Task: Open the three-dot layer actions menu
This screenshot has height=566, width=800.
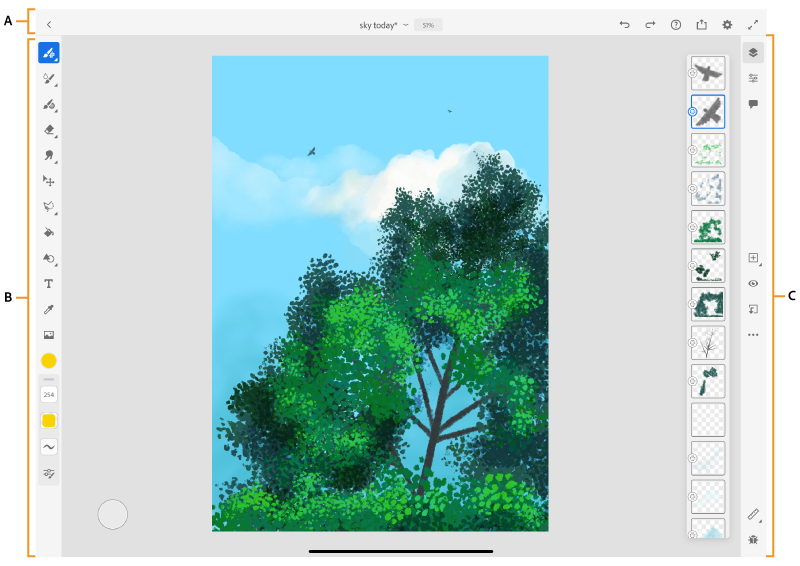Action: (753, 335)
